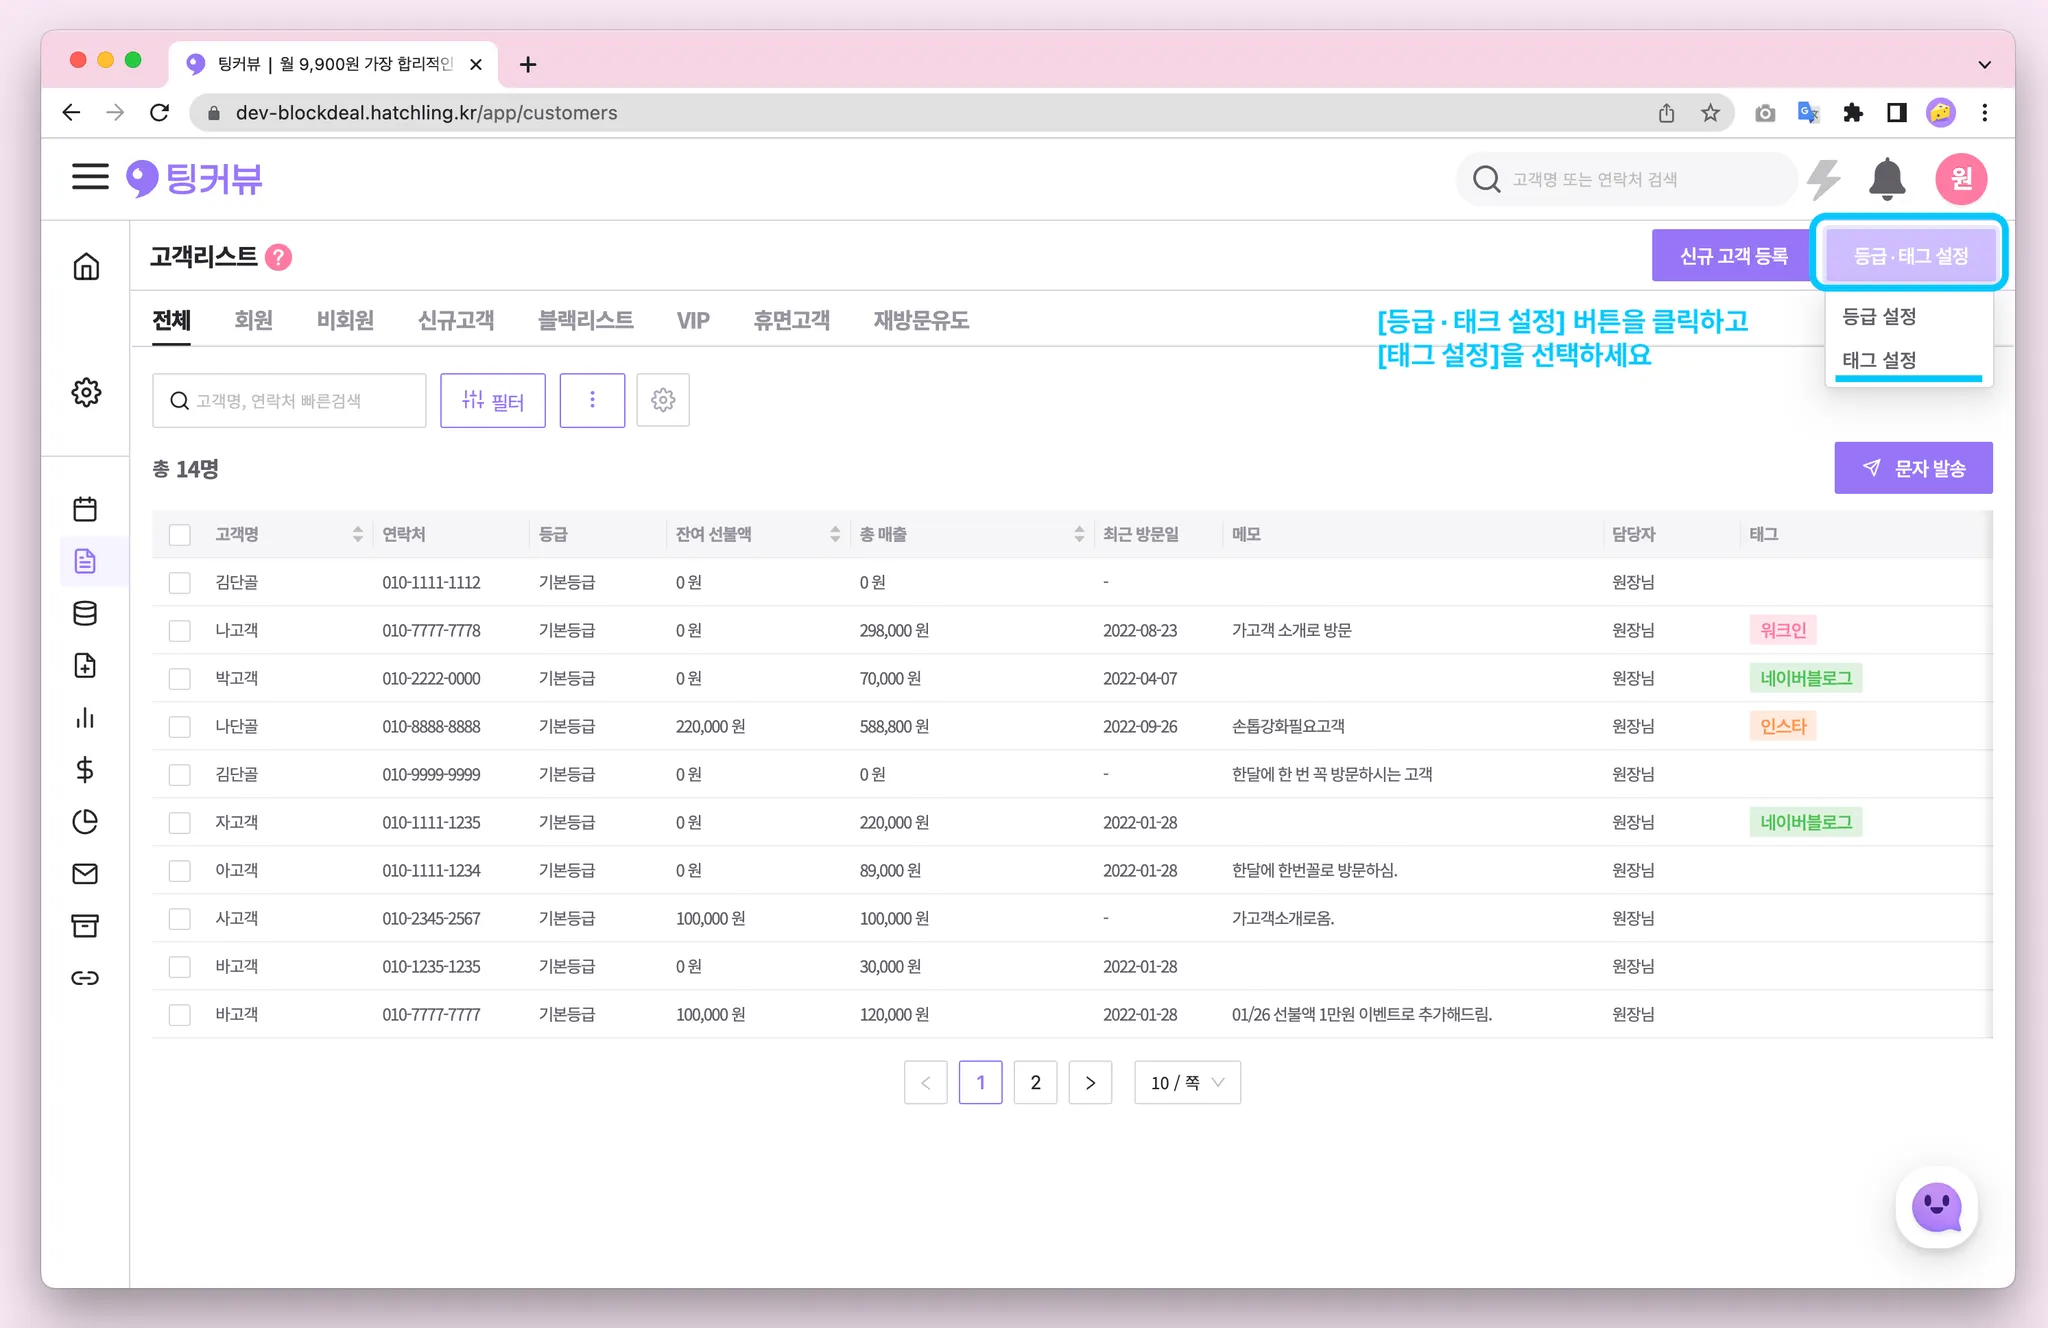
Task: Open the calendar icon in sidebar
Action: click(85, 509)
